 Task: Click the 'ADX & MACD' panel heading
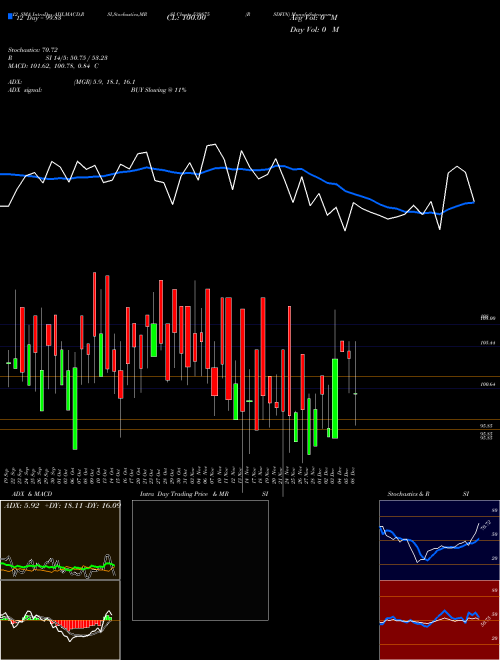click(32, 494)
